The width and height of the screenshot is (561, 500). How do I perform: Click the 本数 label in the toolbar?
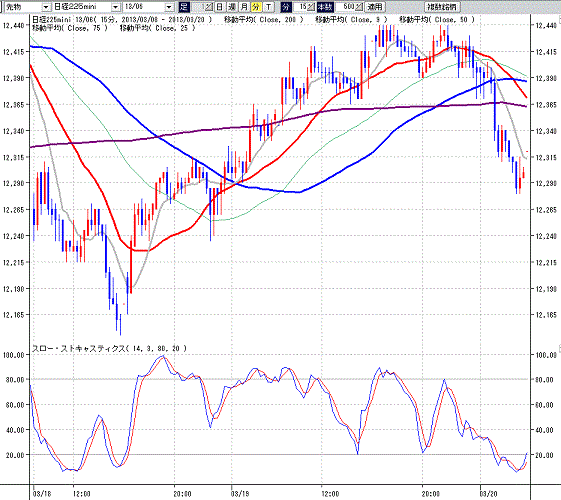click(325, 7)
